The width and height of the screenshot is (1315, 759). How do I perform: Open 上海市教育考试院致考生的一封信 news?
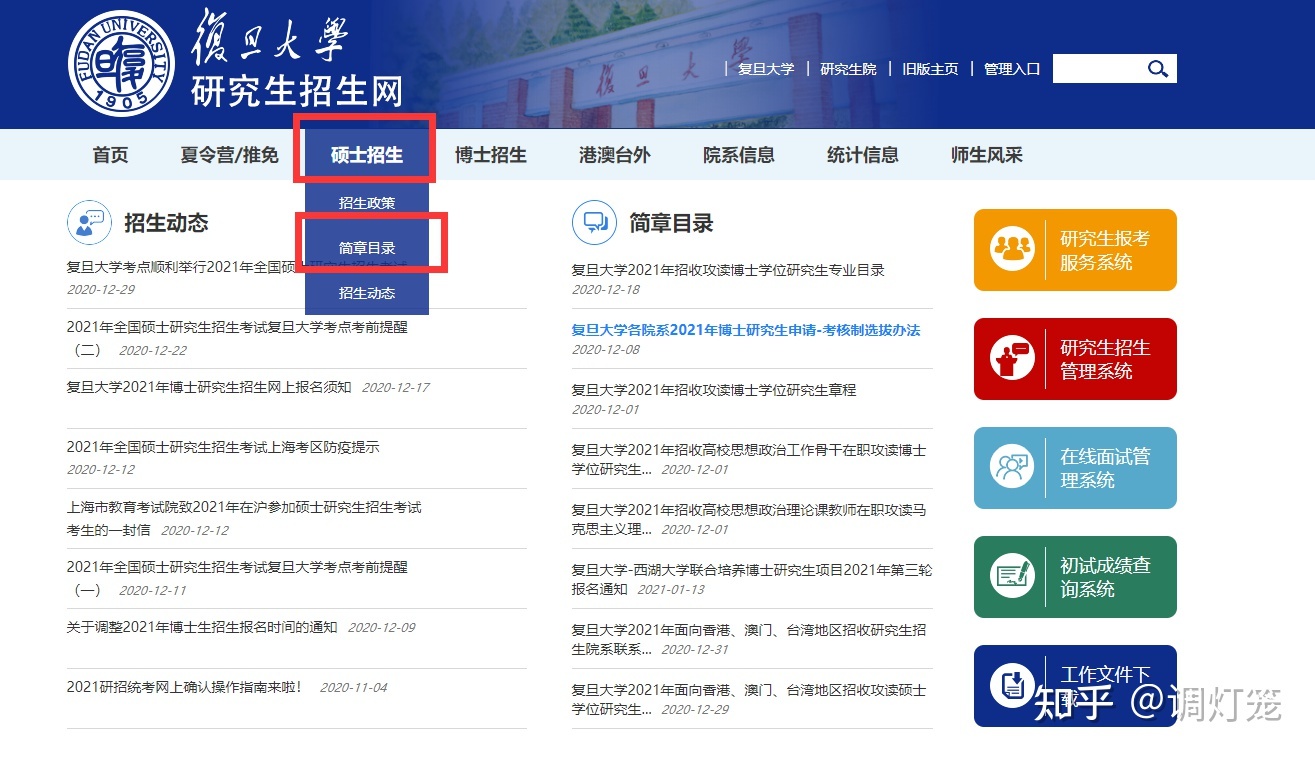(x=244, y=518)
